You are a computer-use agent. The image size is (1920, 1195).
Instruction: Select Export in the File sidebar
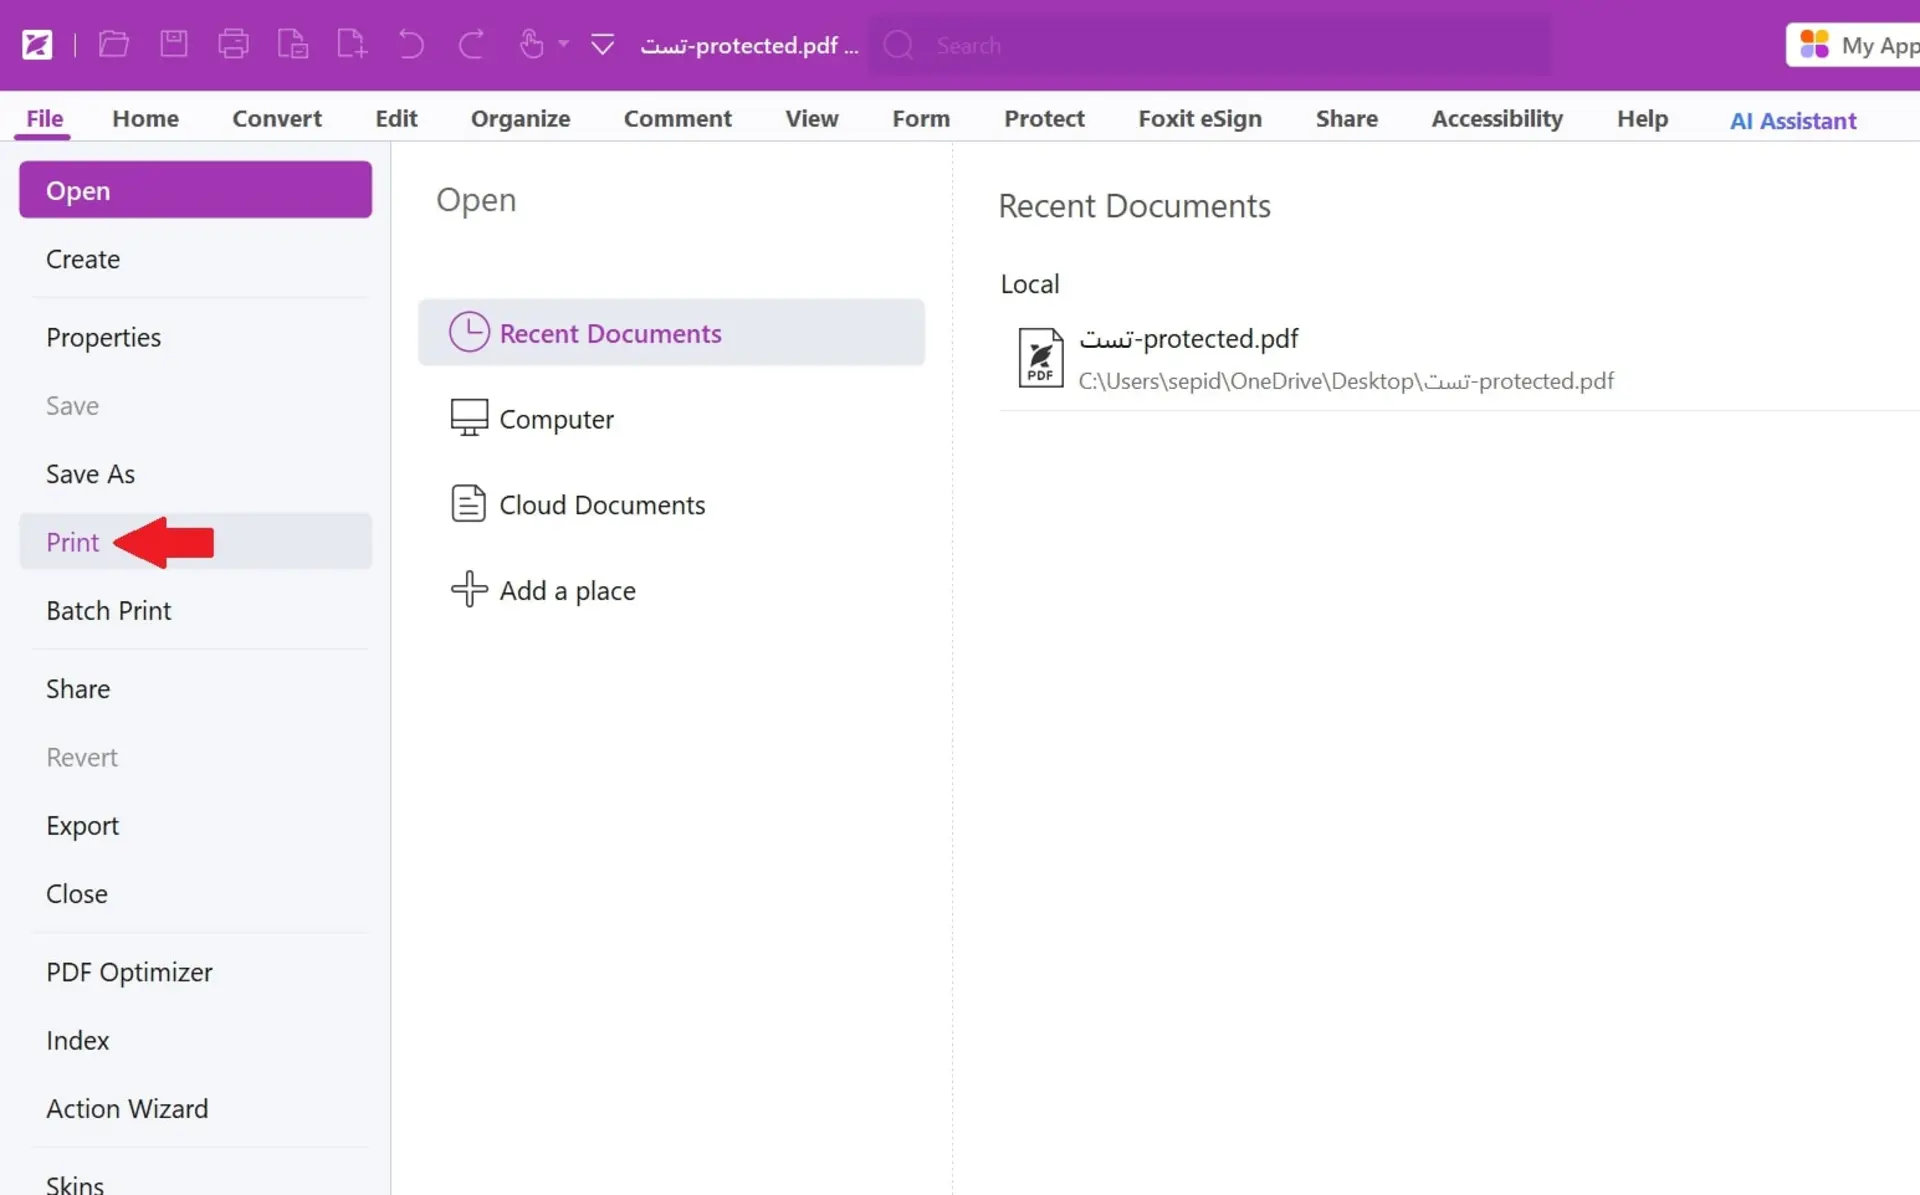point(195,825)
